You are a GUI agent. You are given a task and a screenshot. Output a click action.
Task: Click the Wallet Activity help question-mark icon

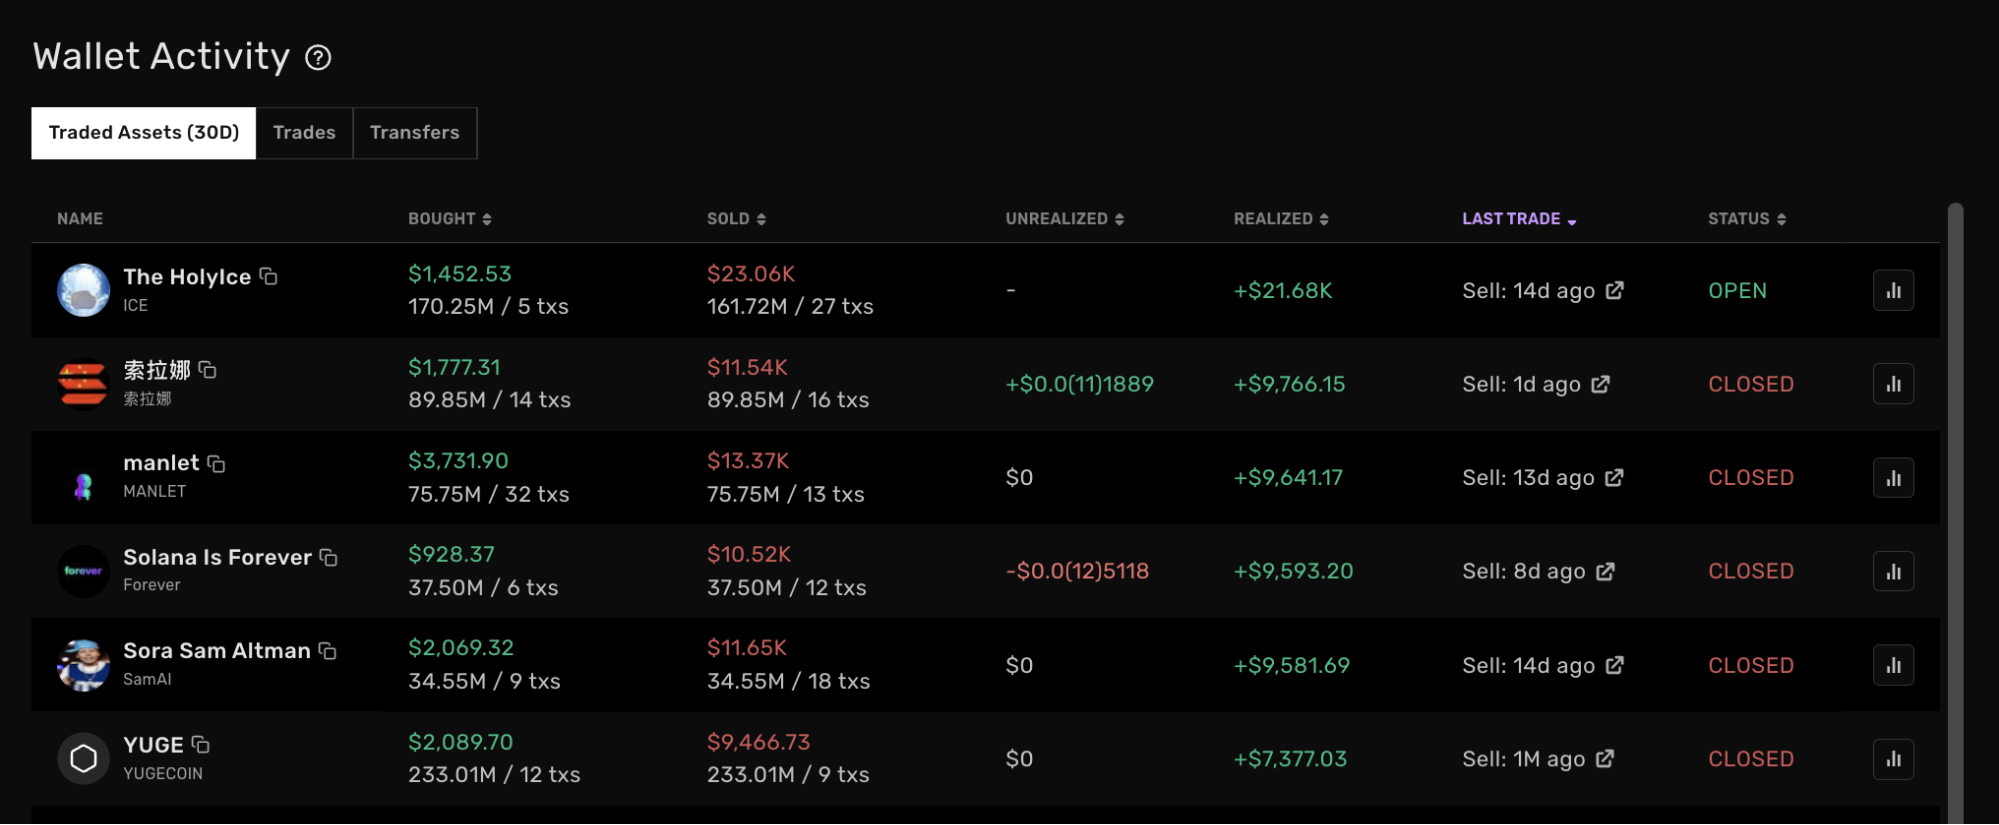click(318, 58)
